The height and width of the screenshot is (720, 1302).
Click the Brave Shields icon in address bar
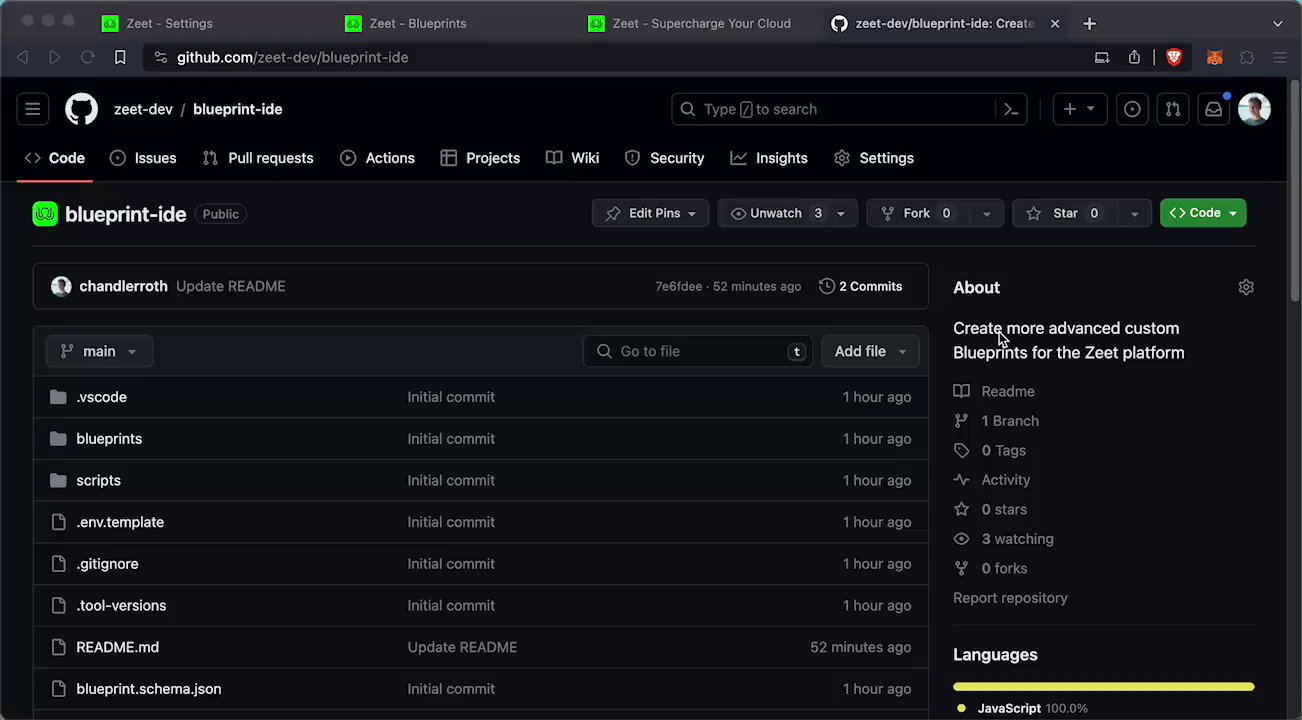pyautogui.click(x=1174, y=57)
